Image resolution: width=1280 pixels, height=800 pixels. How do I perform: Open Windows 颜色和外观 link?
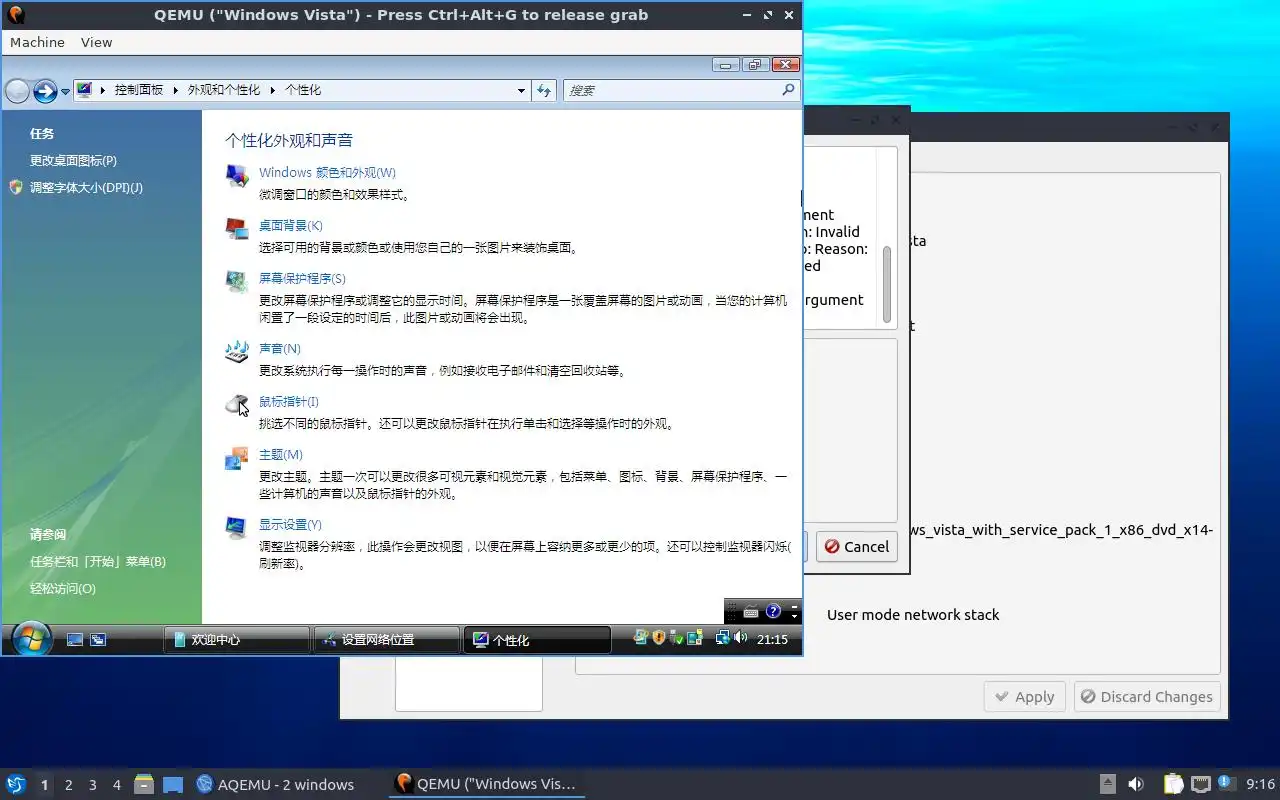pos(327,173)
